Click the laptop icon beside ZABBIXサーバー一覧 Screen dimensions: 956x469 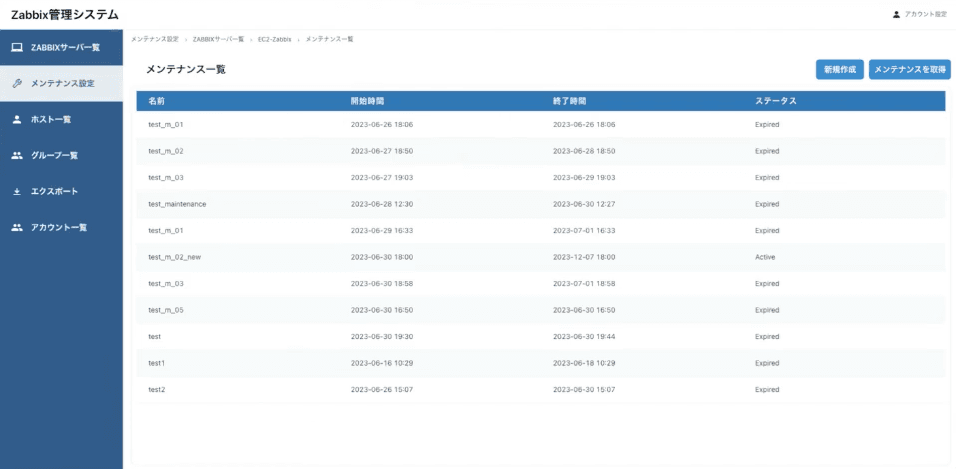coord(17,48)
